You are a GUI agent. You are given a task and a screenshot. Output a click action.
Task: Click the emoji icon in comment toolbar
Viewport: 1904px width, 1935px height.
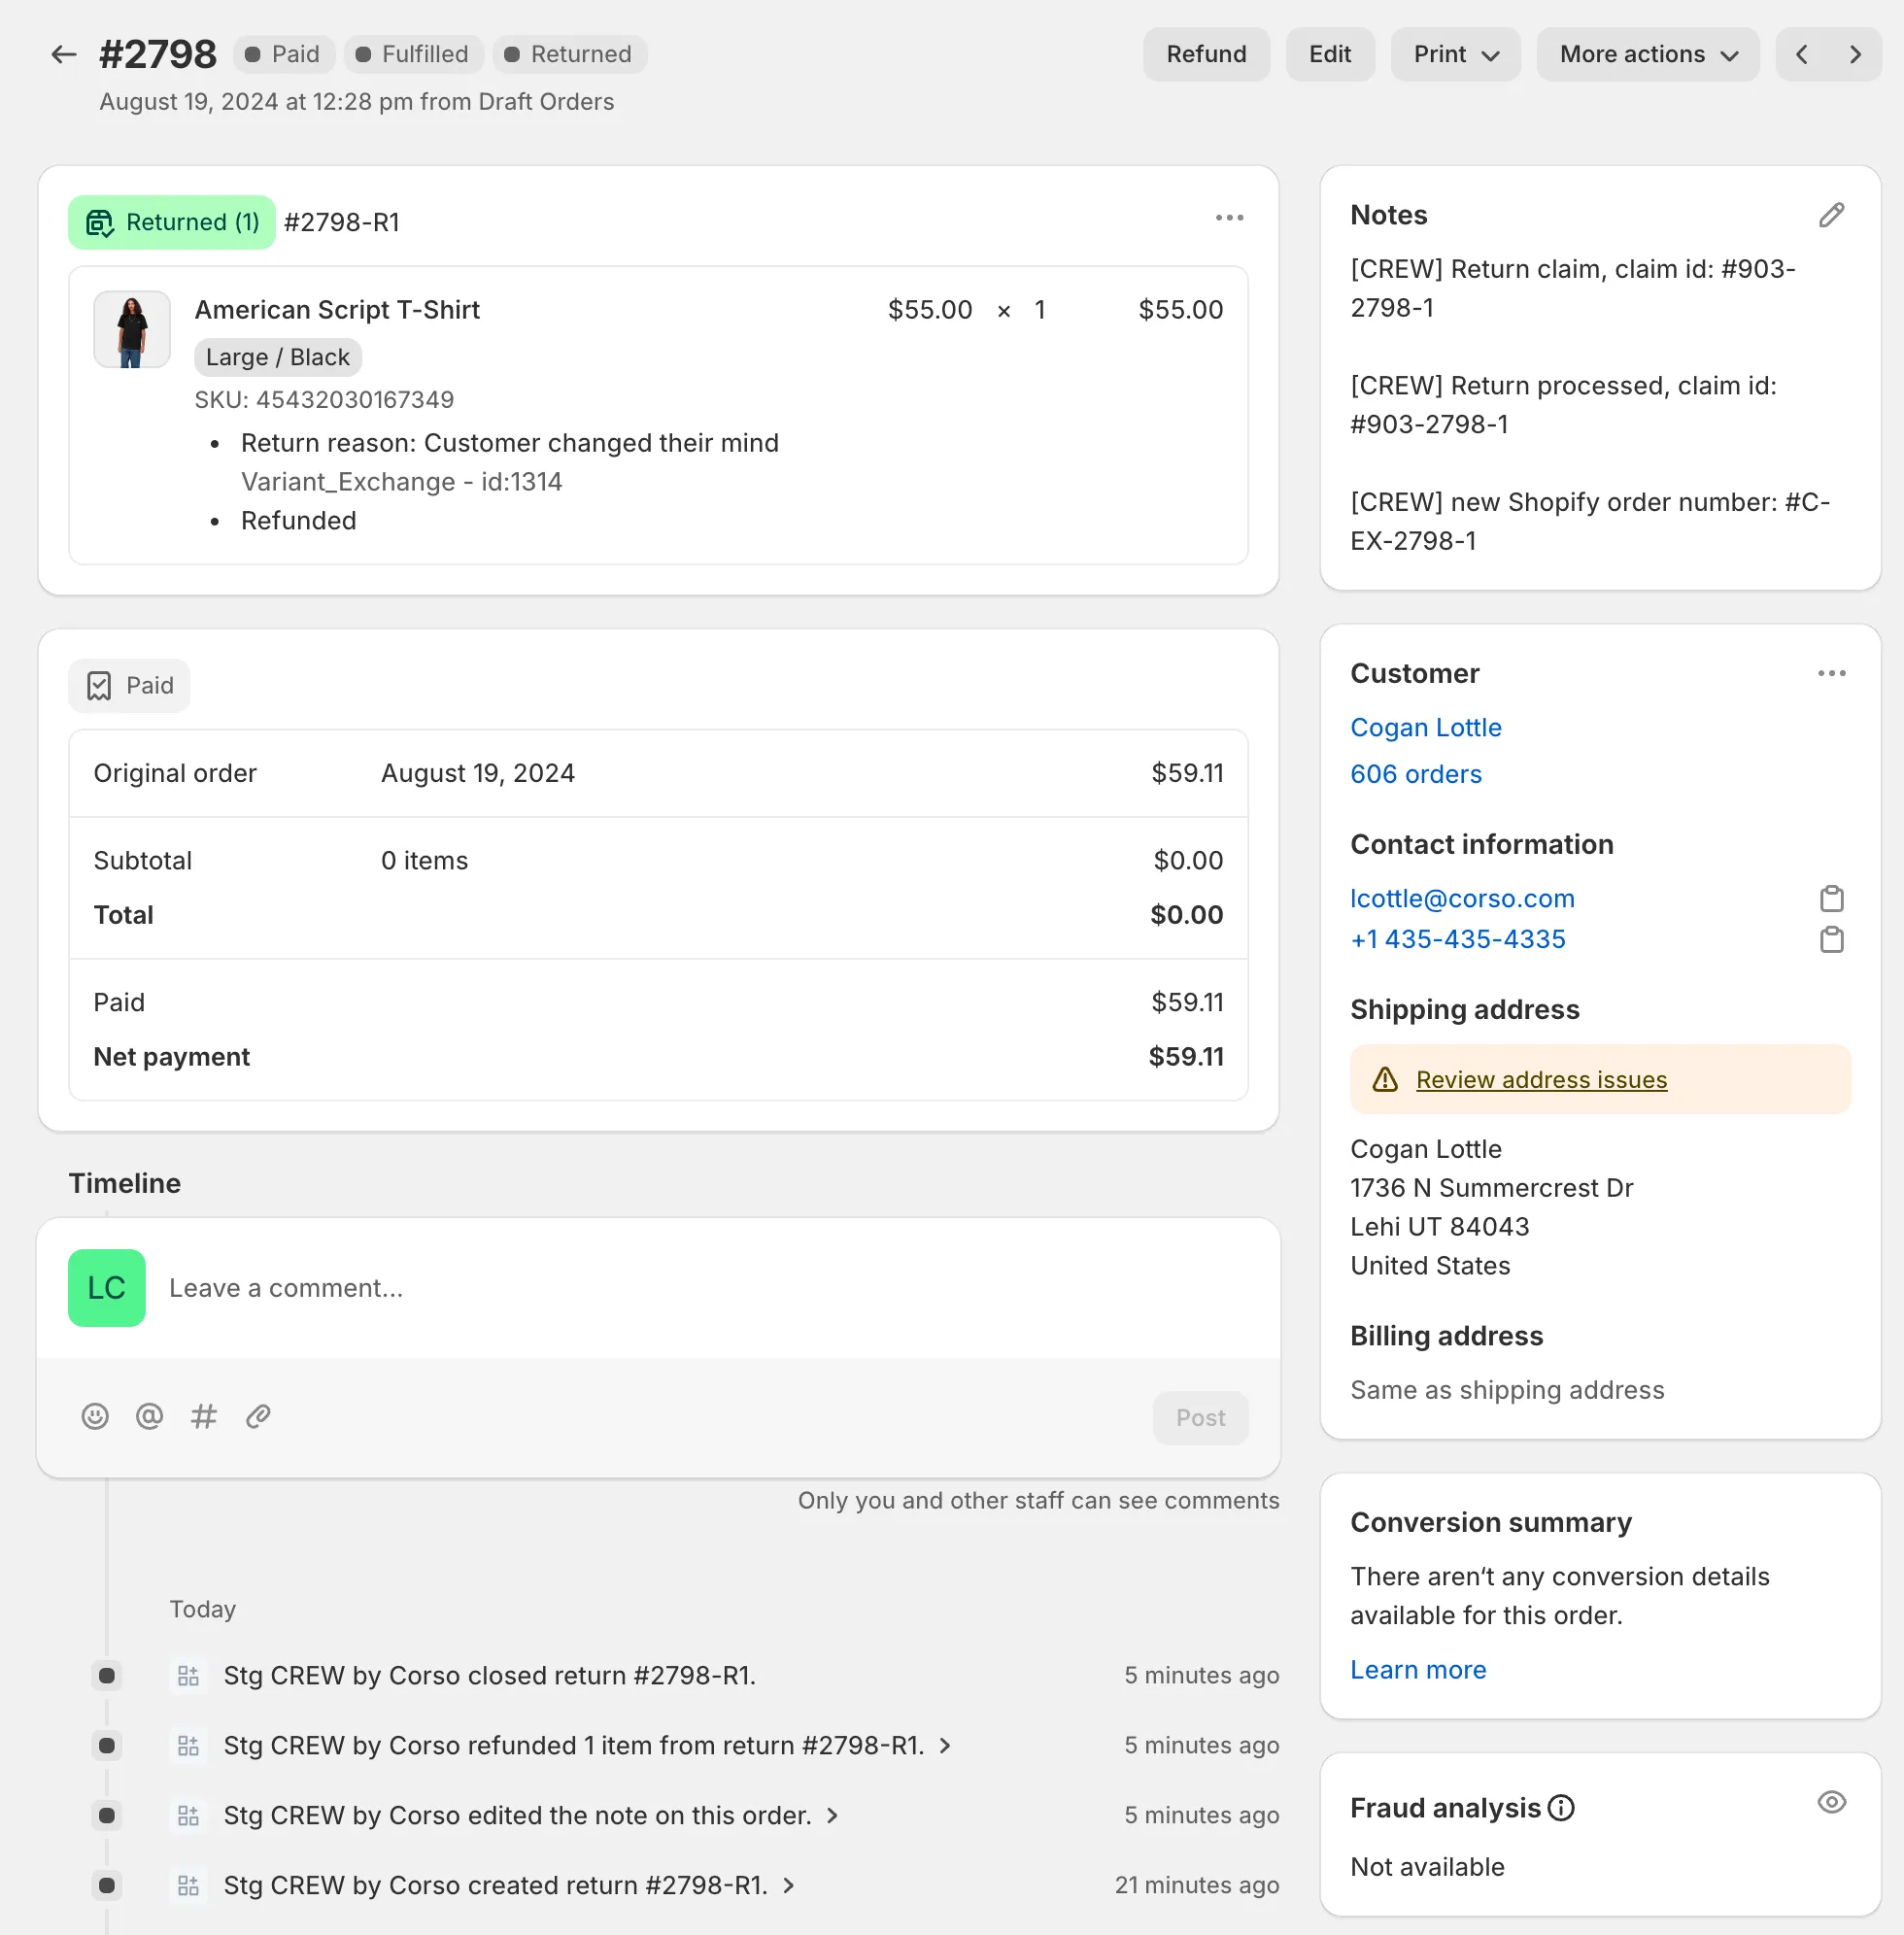pos(96,1415)
